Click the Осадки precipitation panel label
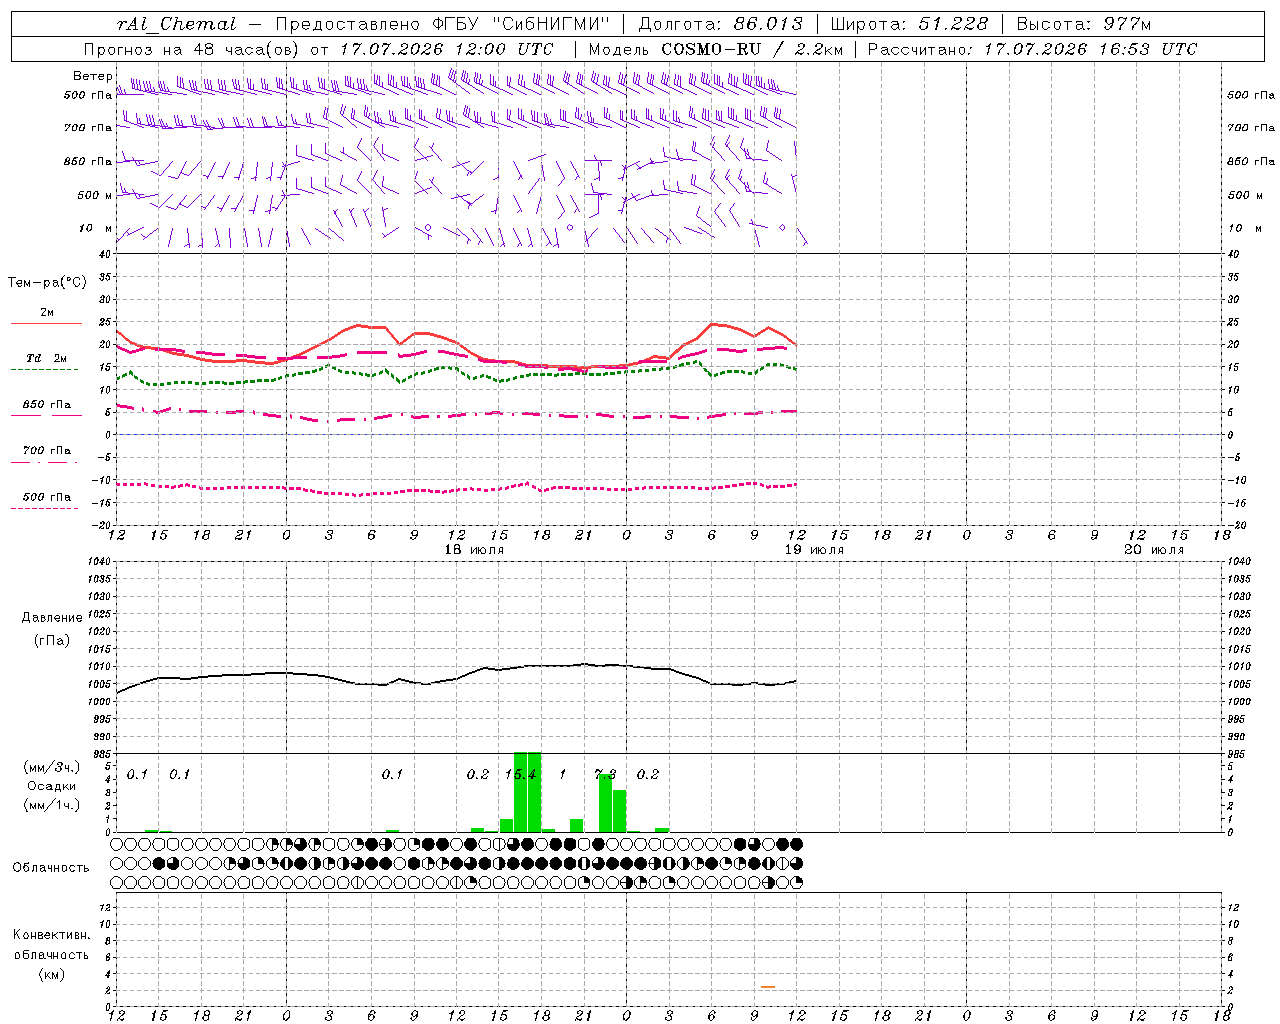This screenshot has width=1280, height=1024. pos(51,786)
